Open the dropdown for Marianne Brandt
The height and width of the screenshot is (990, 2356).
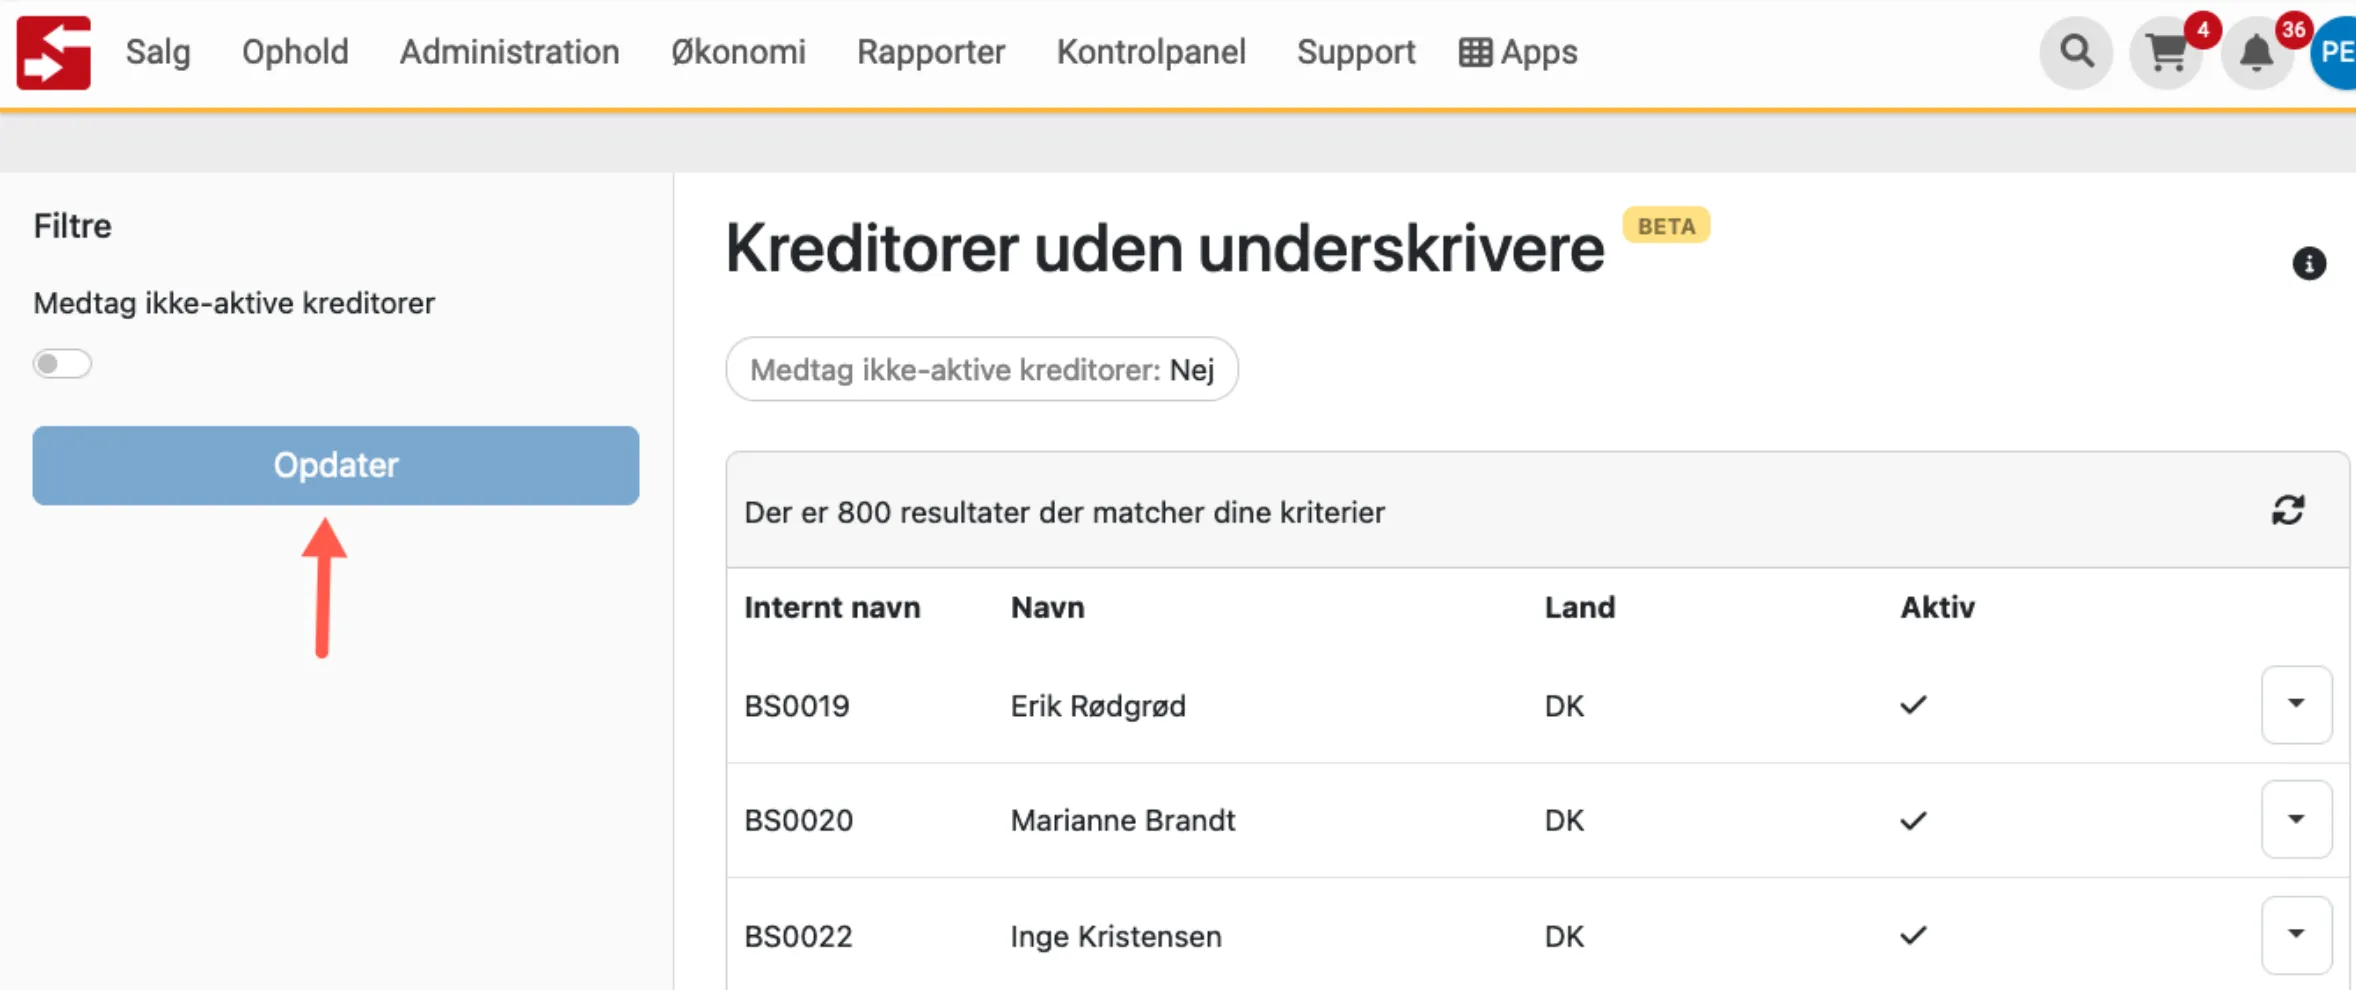tap(2296, 819)
